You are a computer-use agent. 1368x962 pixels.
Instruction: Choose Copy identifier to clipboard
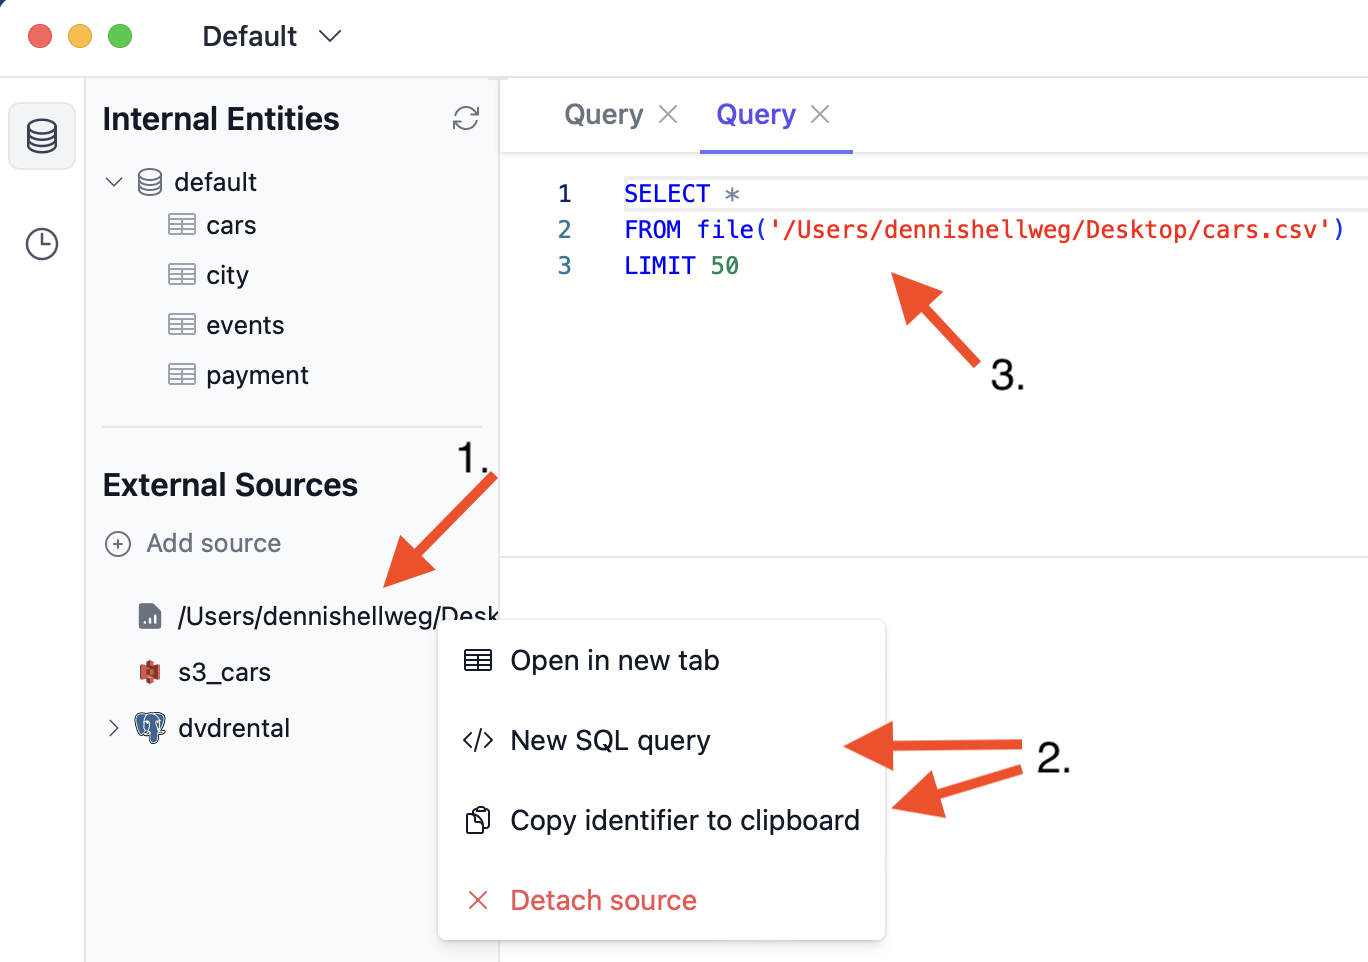pos(661,820)
